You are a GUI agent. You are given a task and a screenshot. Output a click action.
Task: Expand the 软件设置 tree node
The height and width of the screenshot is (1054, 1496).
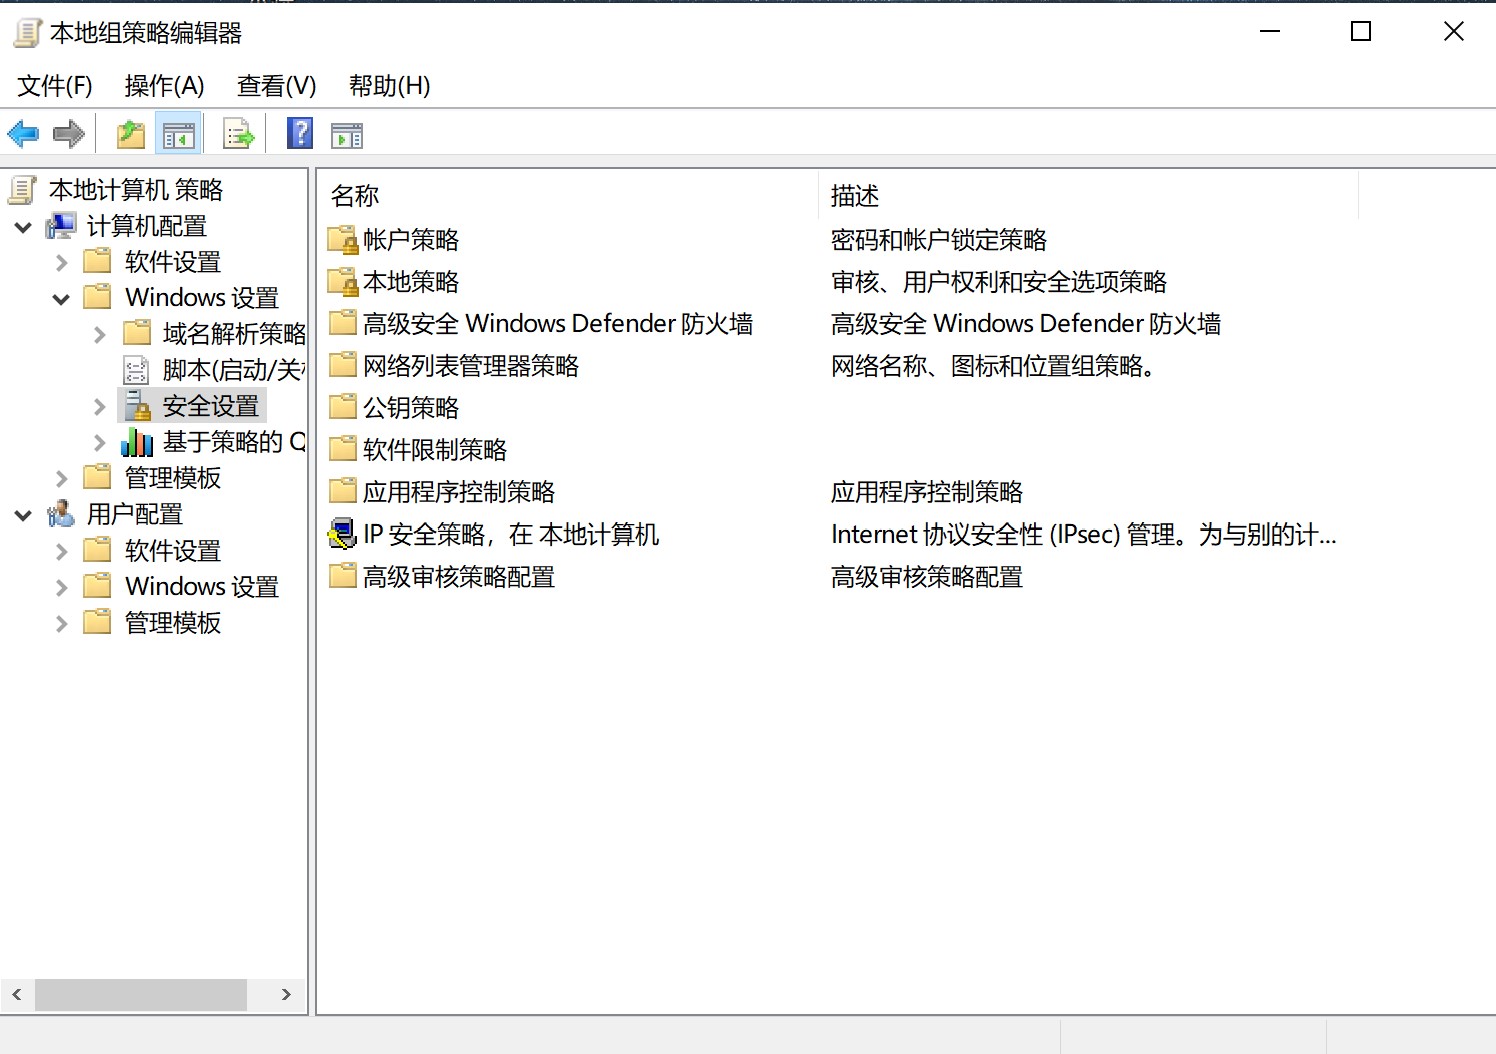60,261
